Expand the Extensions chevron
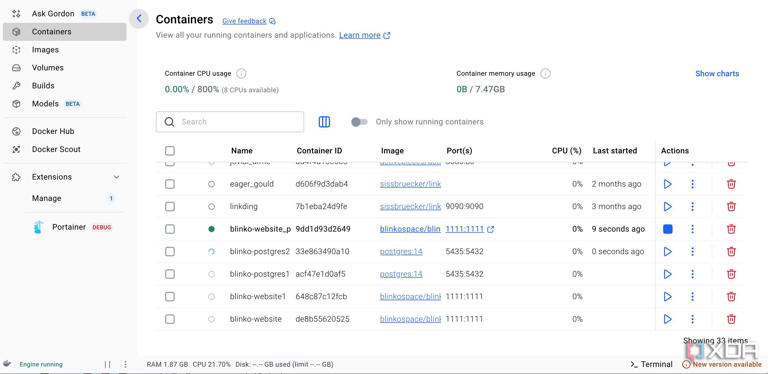Screen dimensions: 768x374 click(x=116, y=177)
